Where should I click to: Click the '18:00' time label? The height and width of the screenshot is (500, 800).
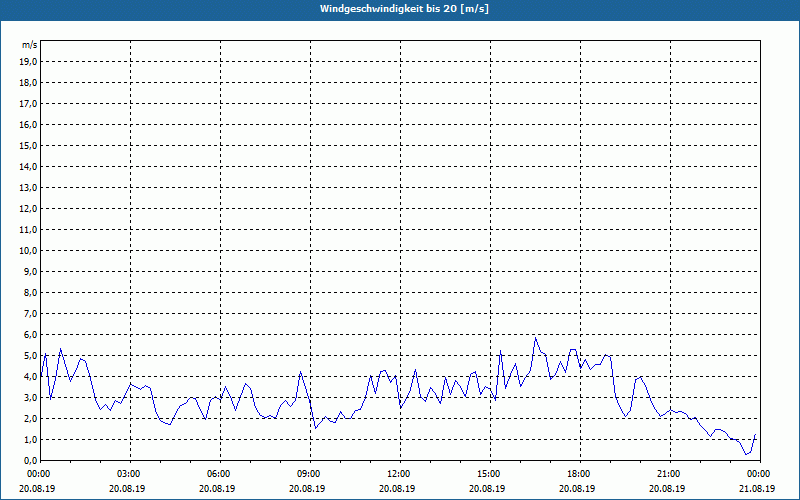click(x=578, y=474)
